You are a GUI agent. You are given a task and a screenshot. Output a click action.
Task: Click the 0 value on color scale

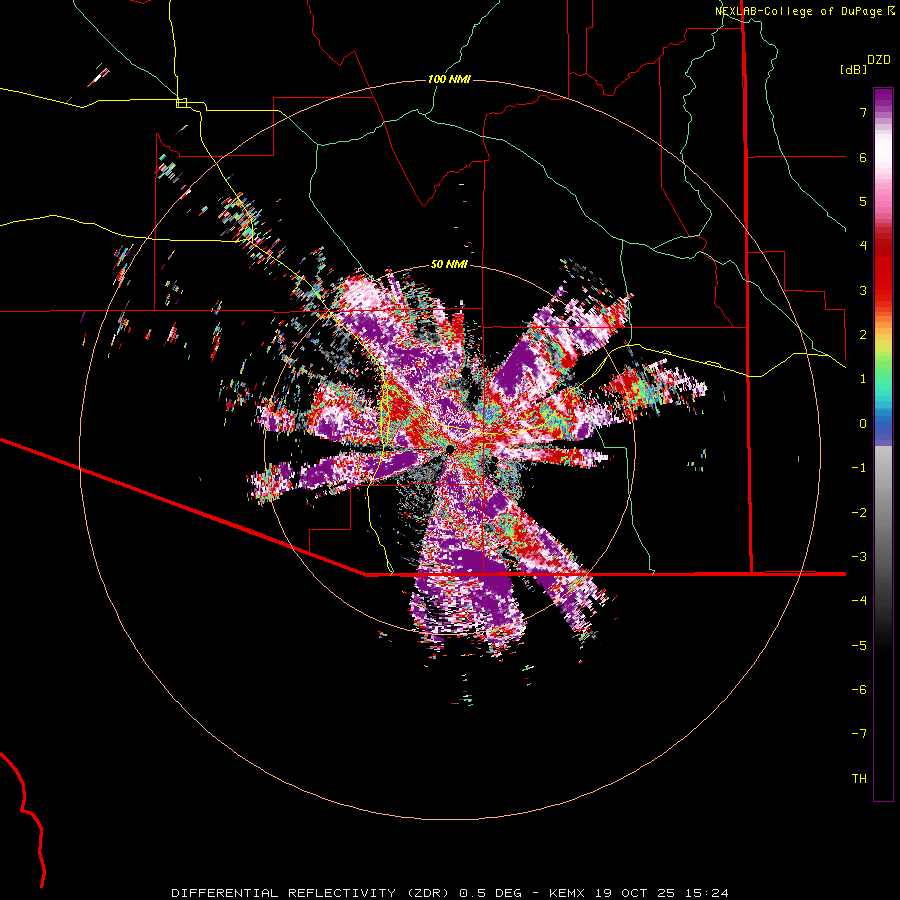pyautogui.click(x=863, y=424)
